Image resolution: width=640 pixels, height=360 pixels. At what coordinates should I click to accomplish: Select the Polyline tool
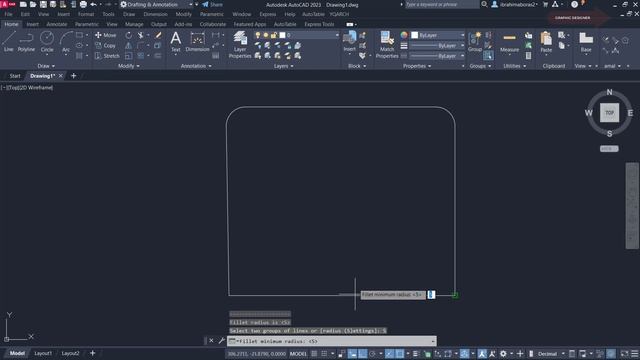(x=26, y=42)
